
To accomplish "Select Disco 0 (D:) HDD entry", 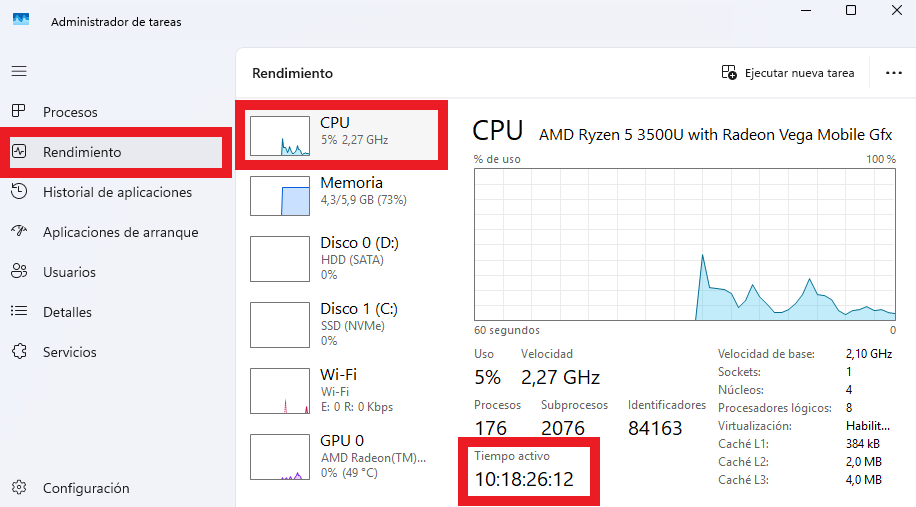I will click(x=341, y=258).
